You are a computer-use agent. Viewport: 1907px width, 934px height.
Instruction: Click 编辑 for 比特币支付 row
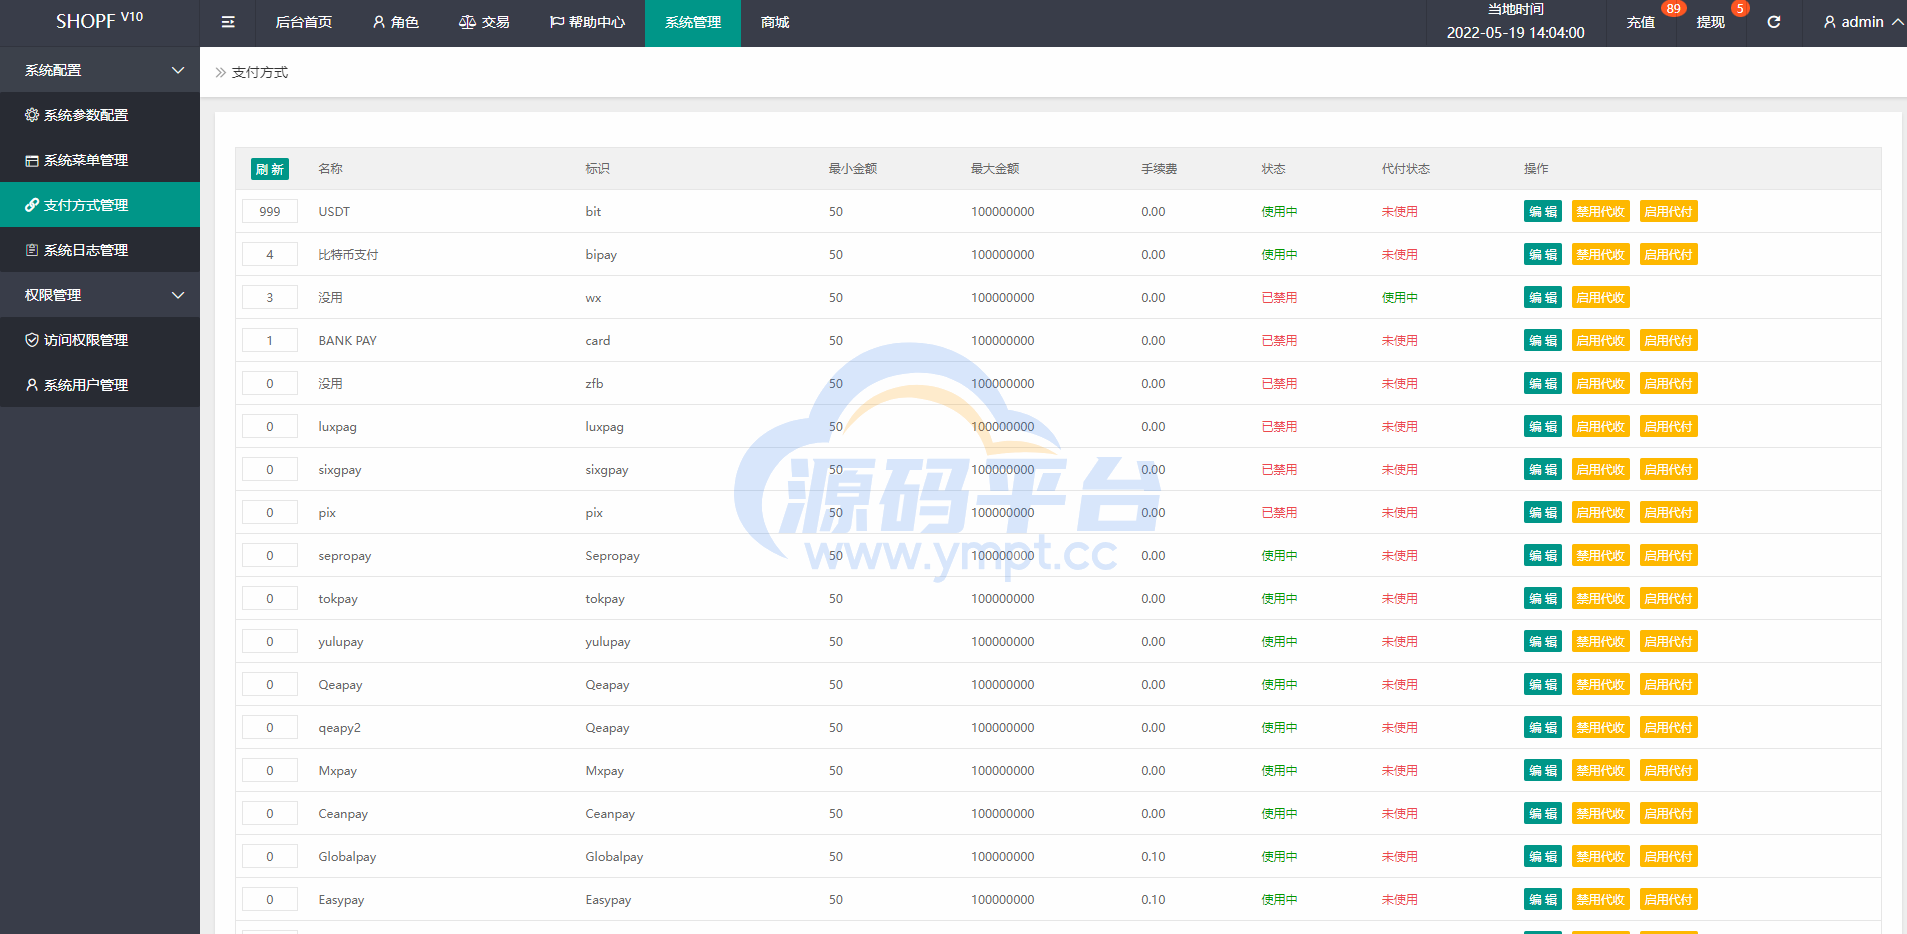pyautogui.click(x=1543, y=254)
